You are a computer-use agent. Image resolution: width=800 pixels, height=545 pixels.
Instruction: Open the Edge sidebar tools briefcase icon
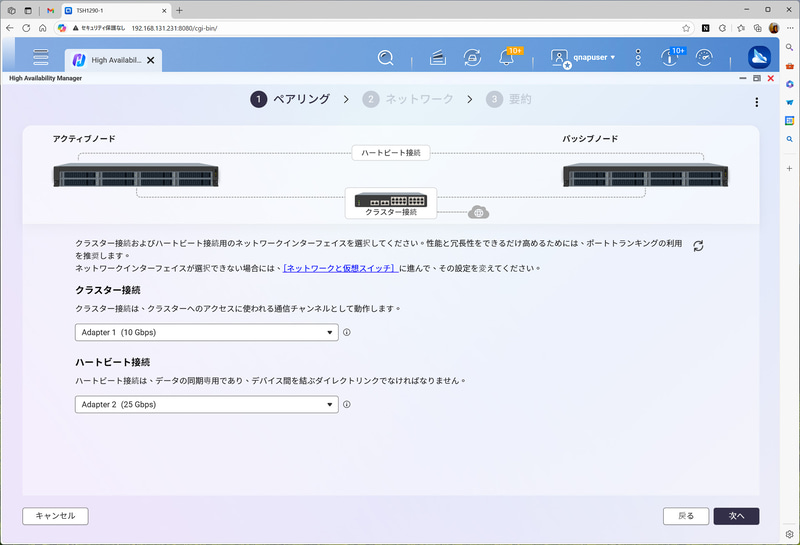coord(789,66)
